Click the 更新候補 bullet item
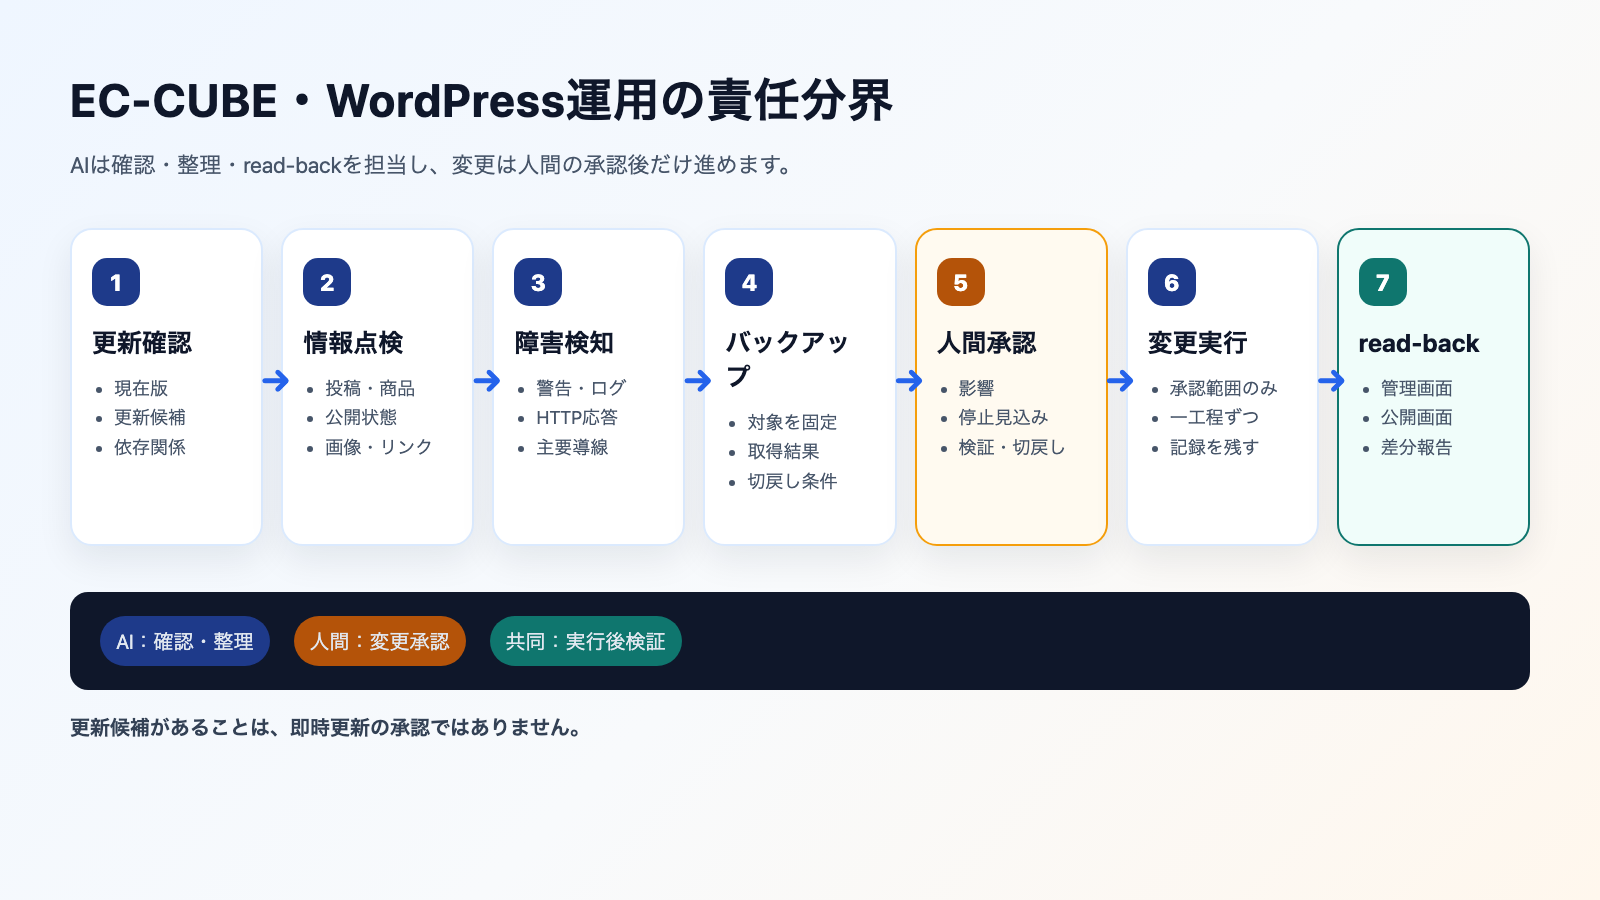 tap(150, 417)
